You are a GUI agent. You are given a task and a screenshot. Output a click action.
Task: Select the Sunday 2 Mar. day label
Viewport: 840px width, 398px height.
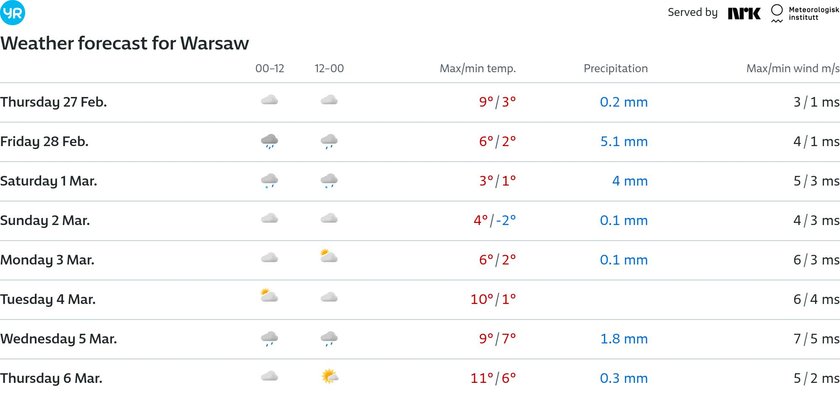coord(45,221)
